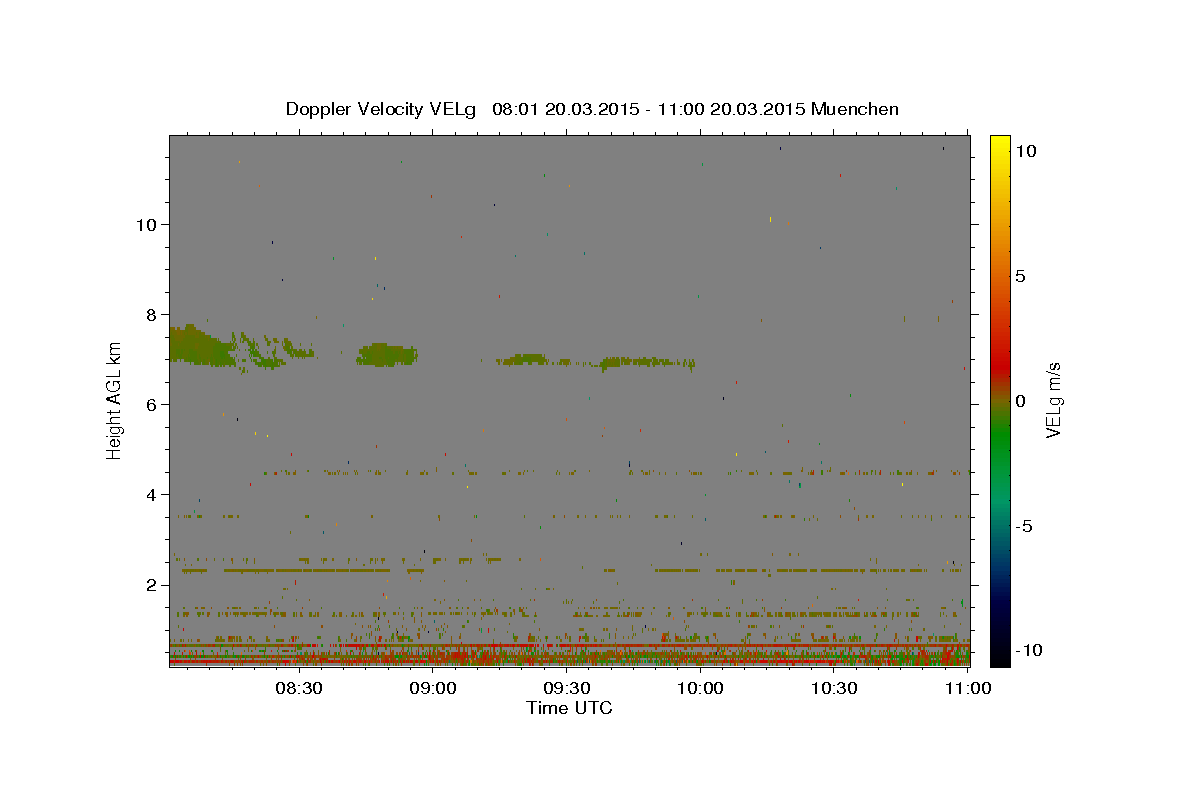This screenshot has width=1200, height=800.
Task: Click the 'VELg m/s' colorbar title
Action: [1053, 401]
